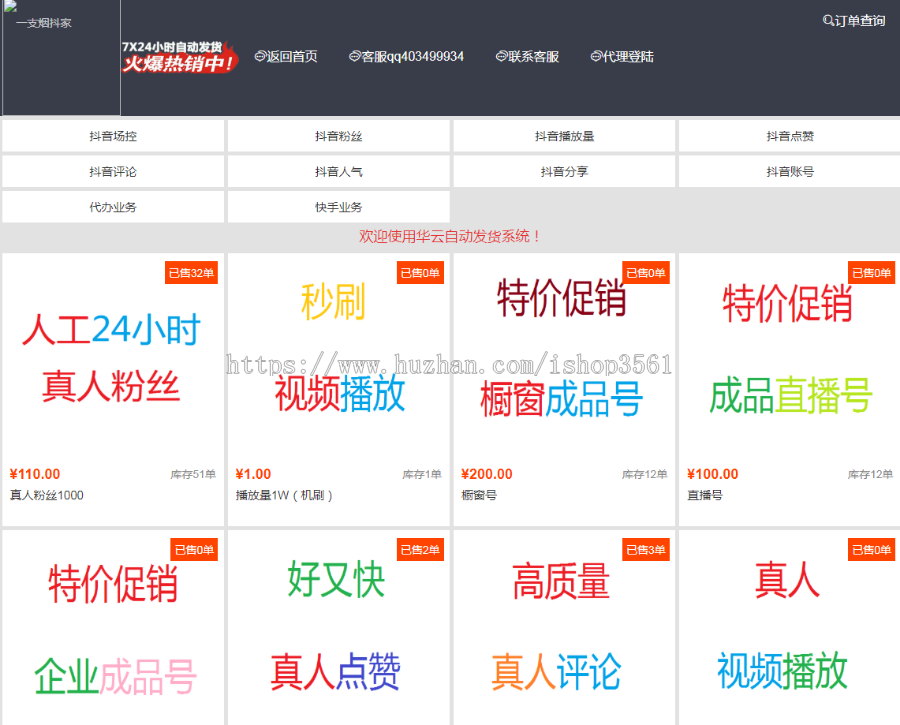Click the small icon before 返回首页
900x725 pixels.
tap(259, 56)
